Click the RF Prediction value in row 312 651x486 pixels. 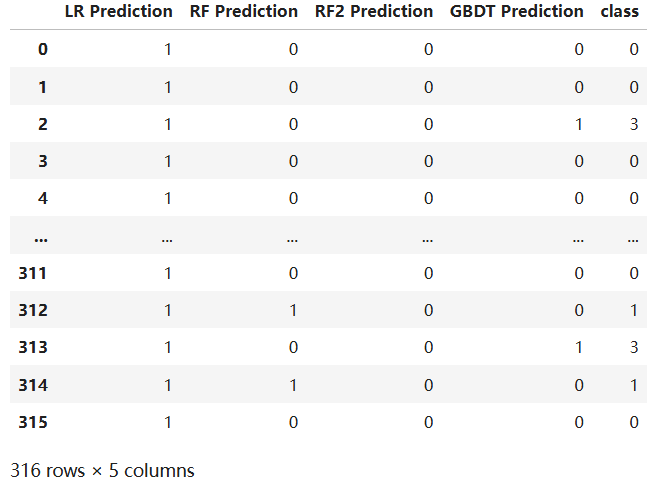point(293,310)
